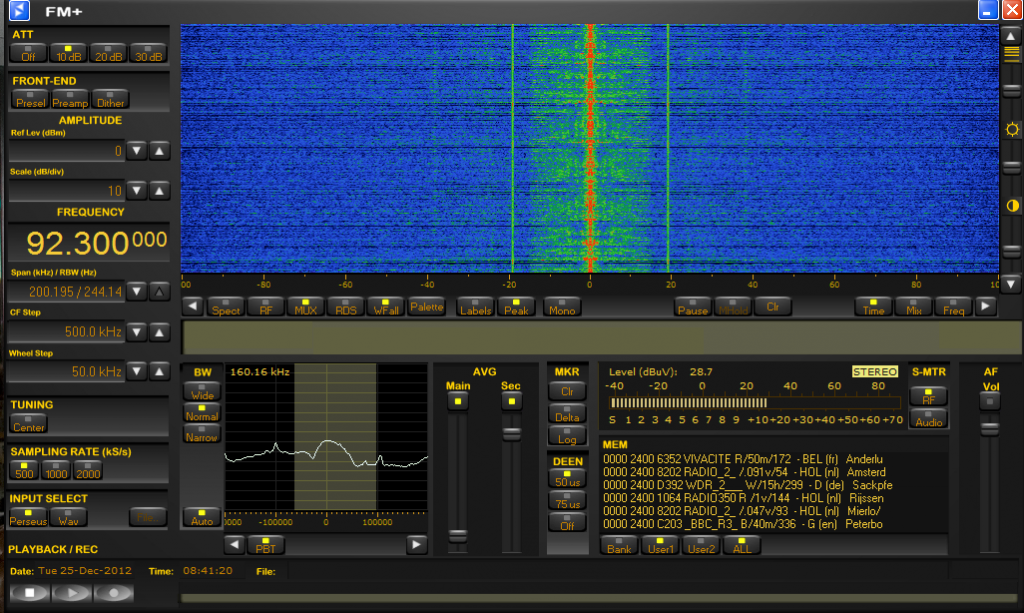The height and width of the screenshot is (613, 1024).
Task: Switch to the RDS display view
Action: coord(346,307)
